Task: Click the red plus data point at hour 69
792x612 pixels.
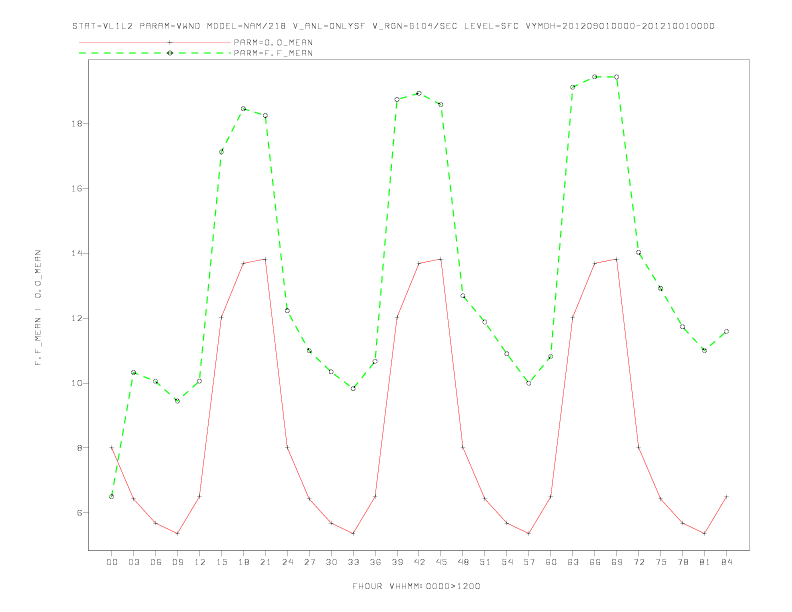Action: (x=616, y=260)
